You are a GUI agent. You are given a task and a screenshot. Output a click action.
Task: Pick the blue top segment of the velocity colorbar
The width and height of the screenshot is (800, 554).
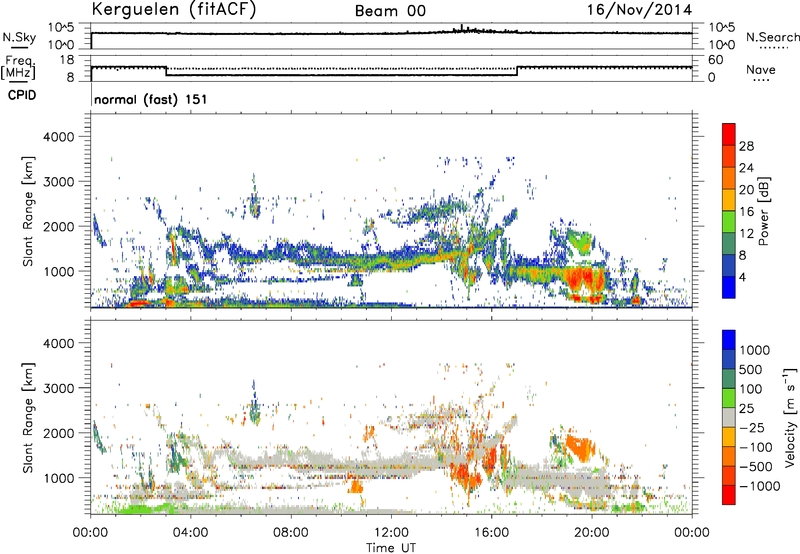point(729,340)
